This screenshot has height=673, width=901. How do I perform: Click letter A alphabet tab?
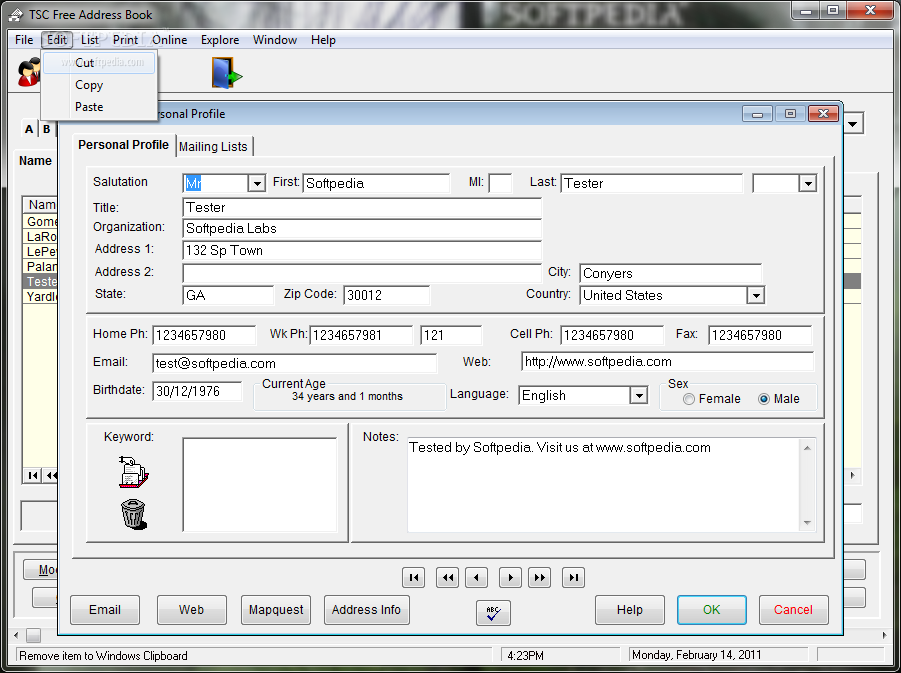(29, 129)
